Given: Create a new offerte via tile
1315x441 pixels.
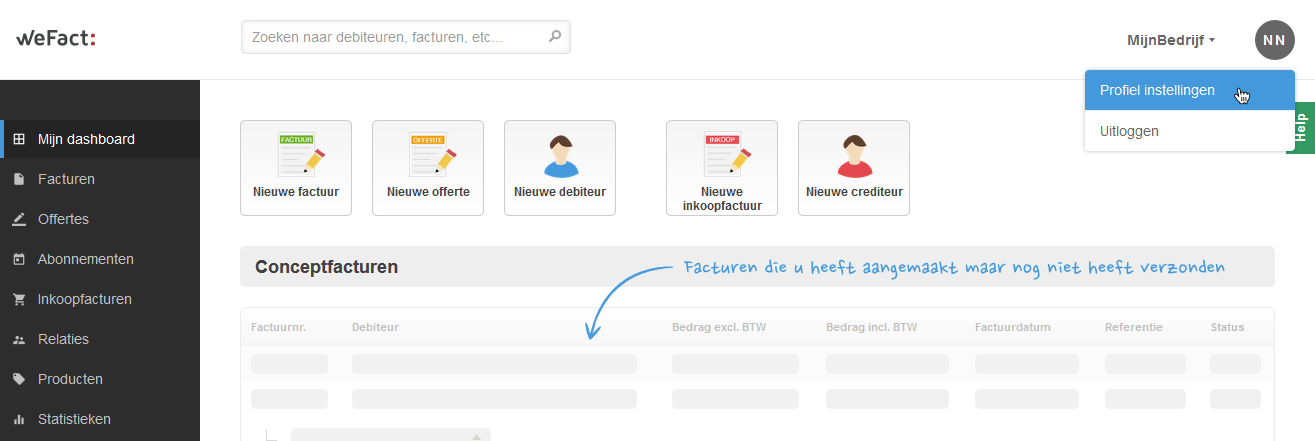Looking at the screenshot, I should (428, 167).
